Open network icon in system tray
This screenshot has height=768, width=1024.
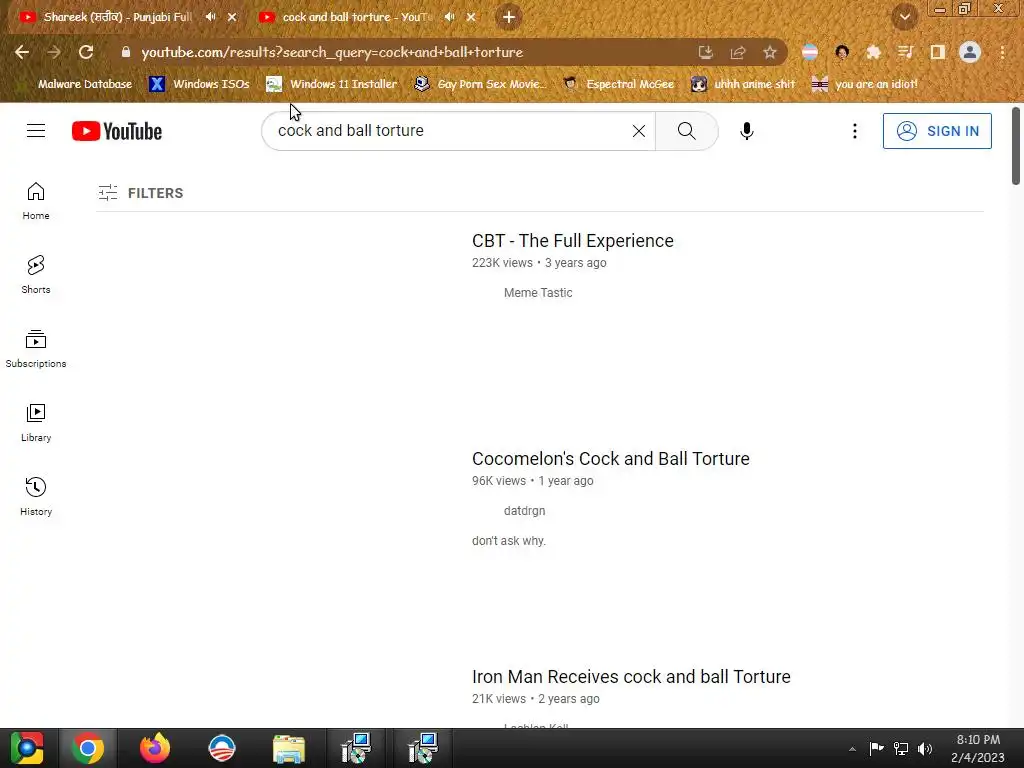pyautogui.click(x=901, y=749)
